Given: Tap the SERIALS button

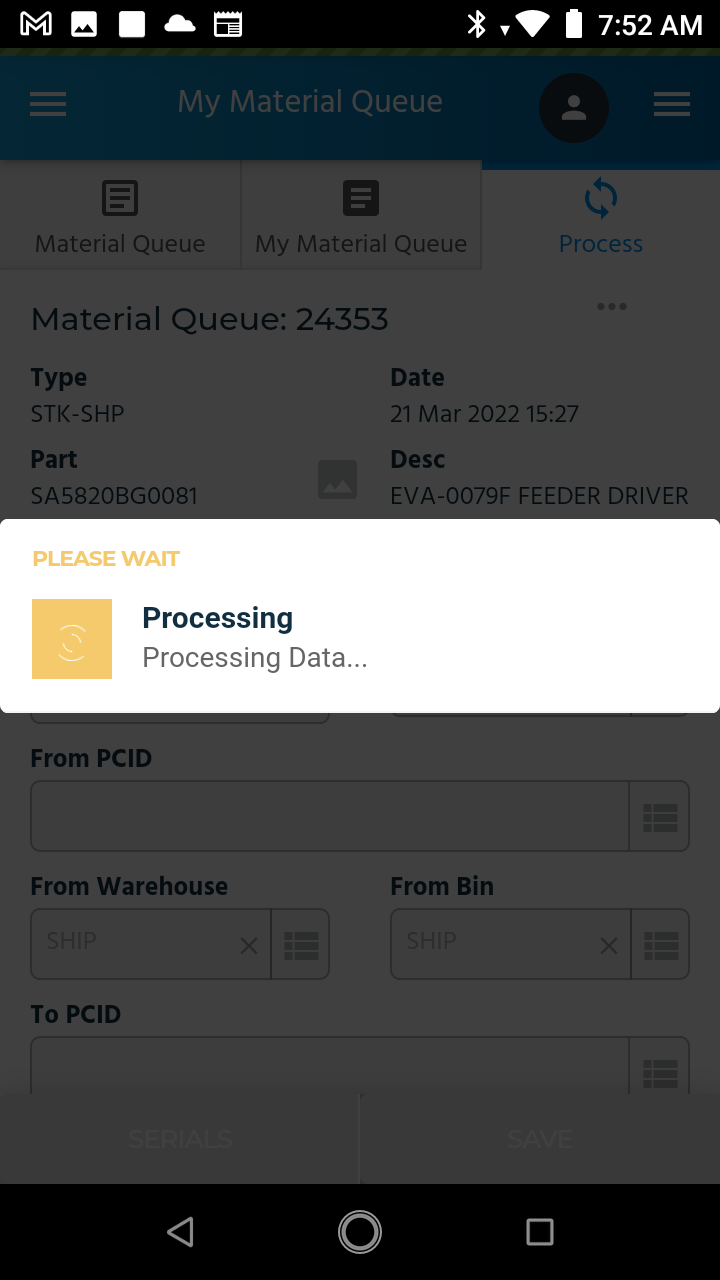Looking at the screenshot, I should pyautogui.click(x=180, y=1139).
